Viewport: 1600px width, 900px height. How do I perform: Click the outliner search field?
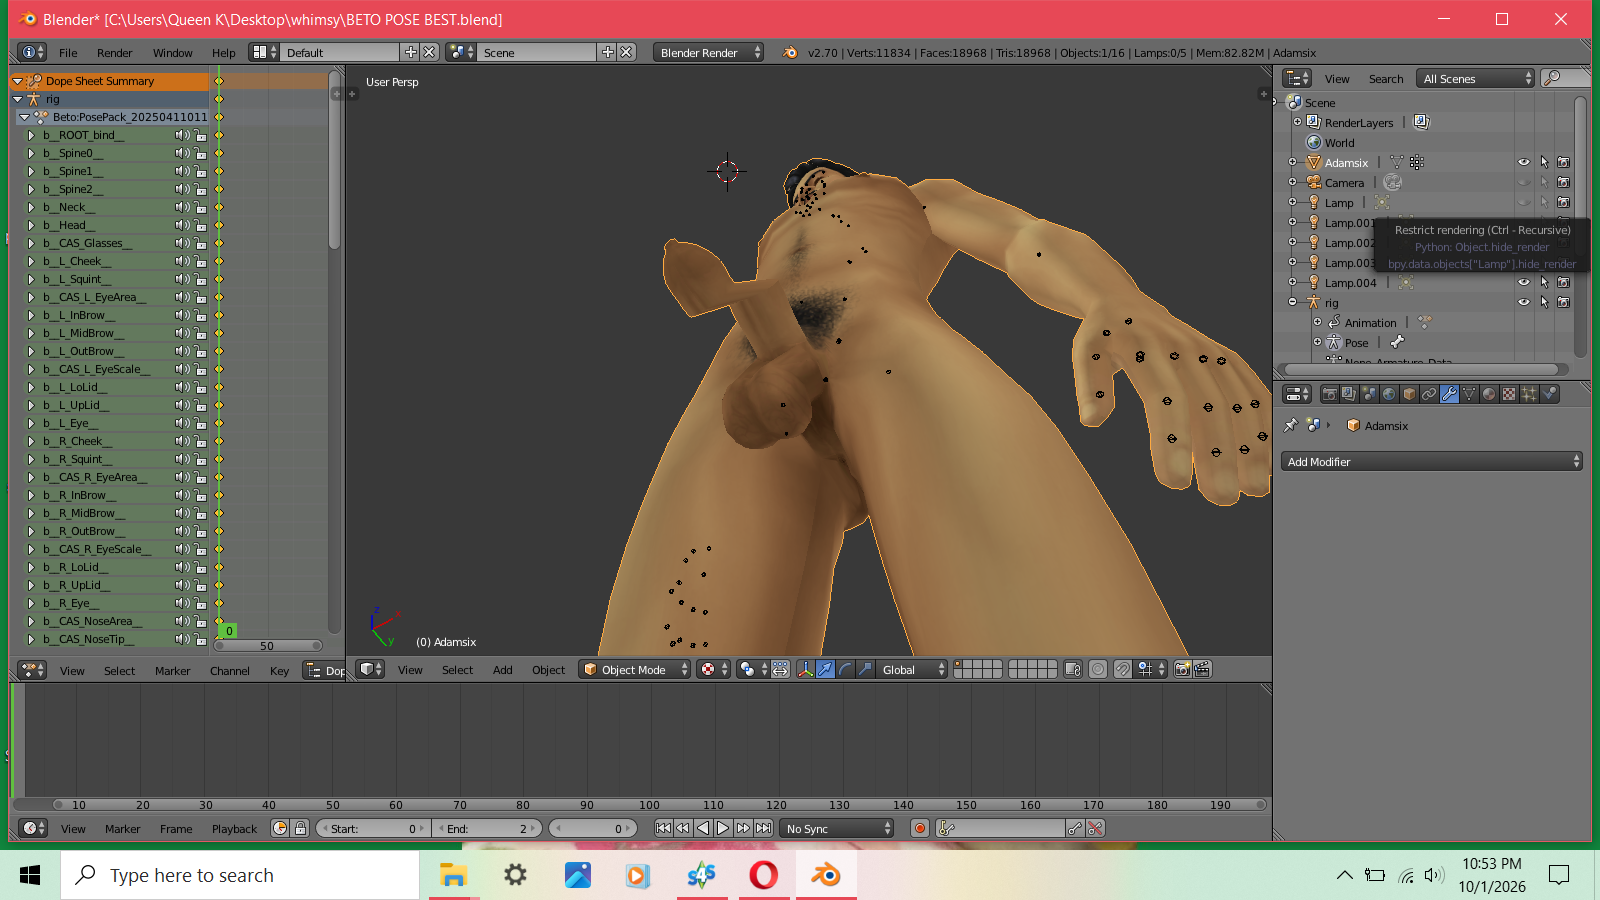point(1567,78)
